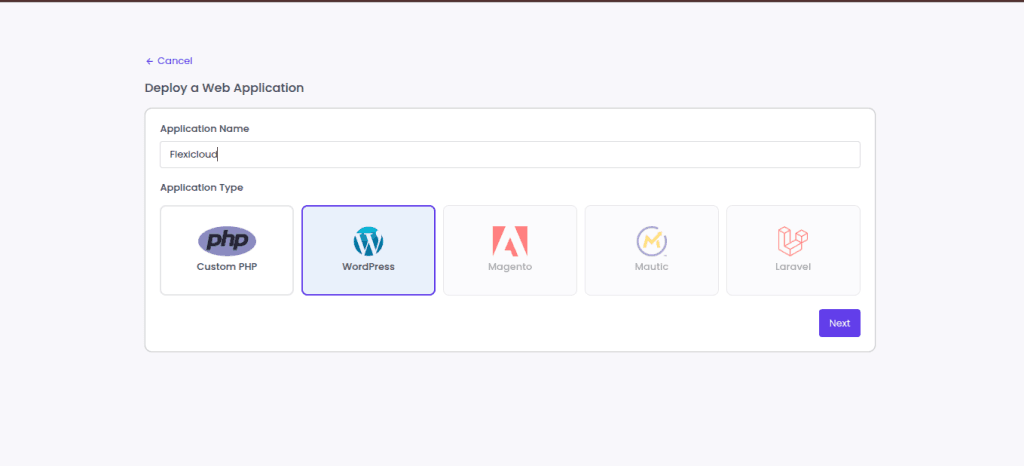Choose the Magento text label

pos(510,267)
